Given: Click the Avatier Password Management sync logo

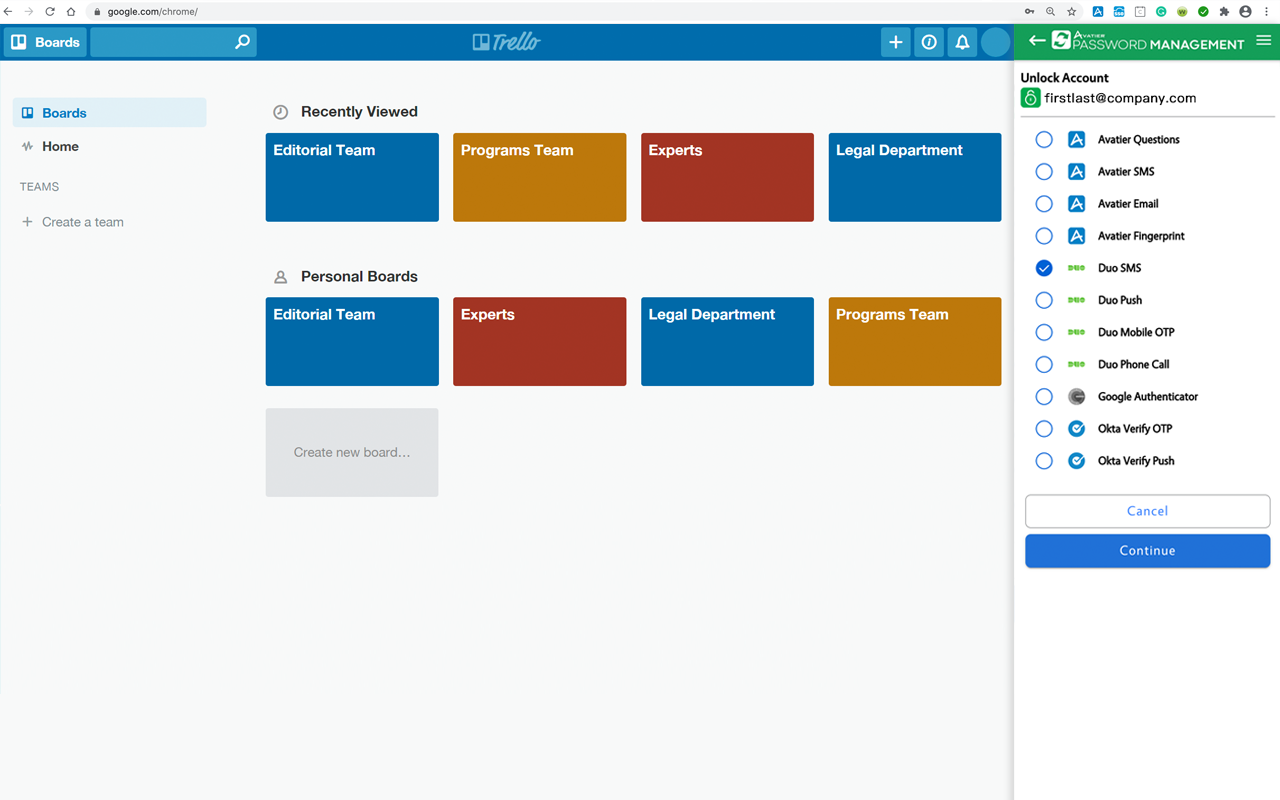Looking at the screenshot, I should pos(1061,41).
